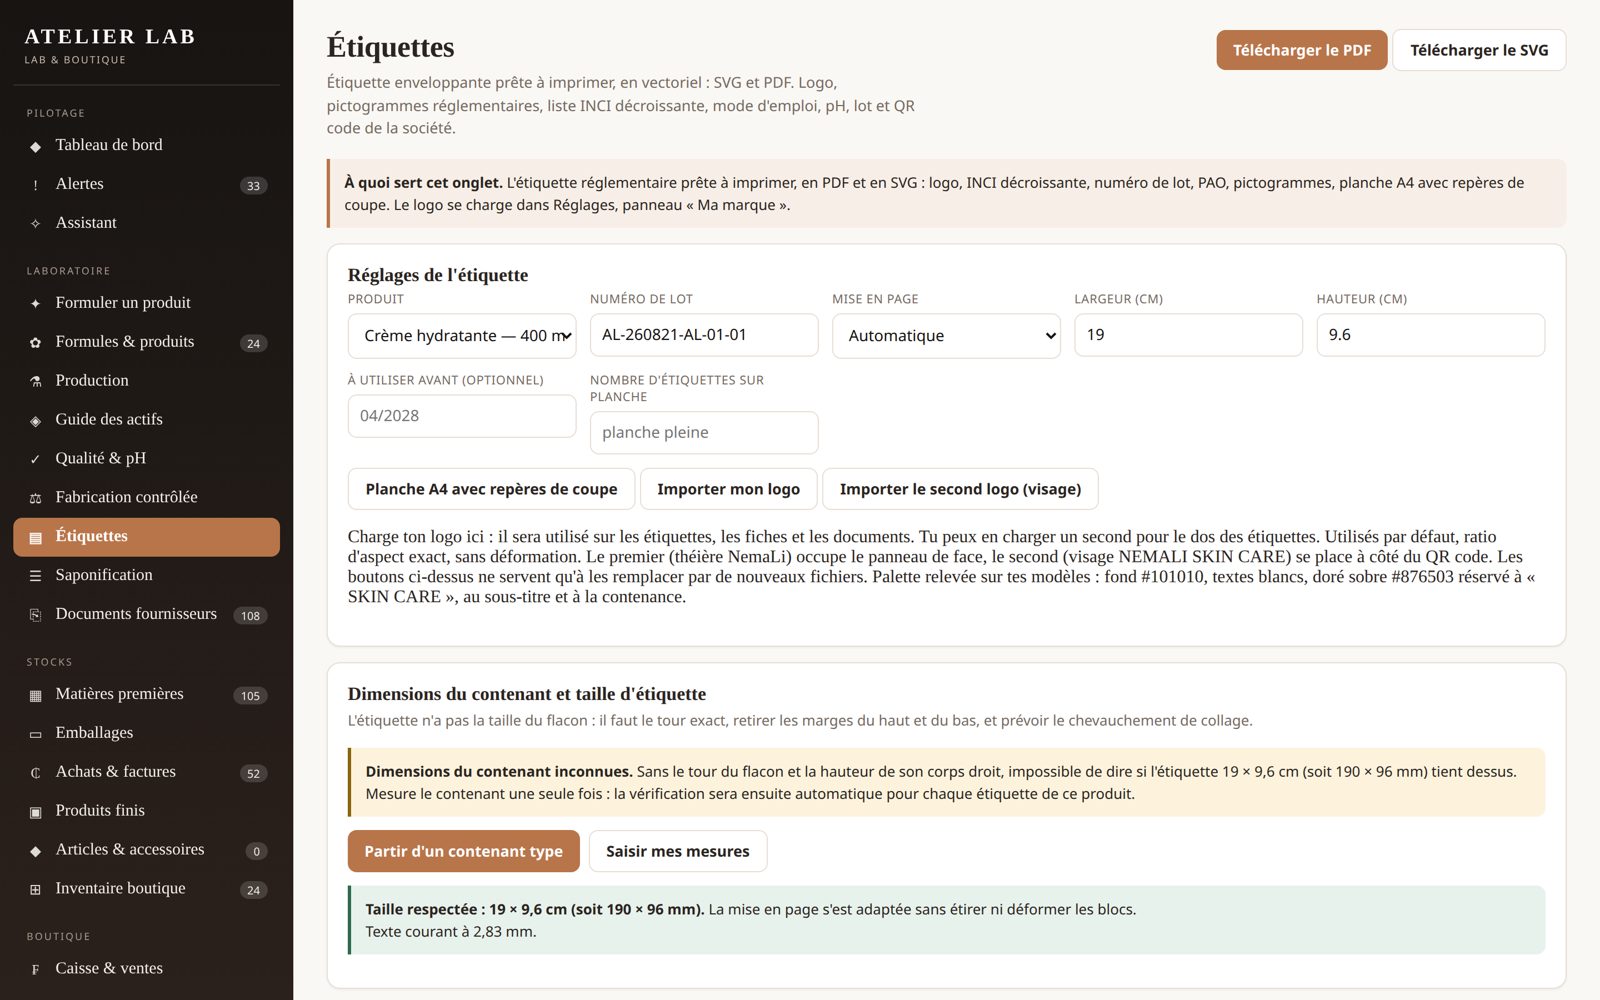Click the Emballages box icon
Screen dimensions: 1600x1000
point(35,734)
